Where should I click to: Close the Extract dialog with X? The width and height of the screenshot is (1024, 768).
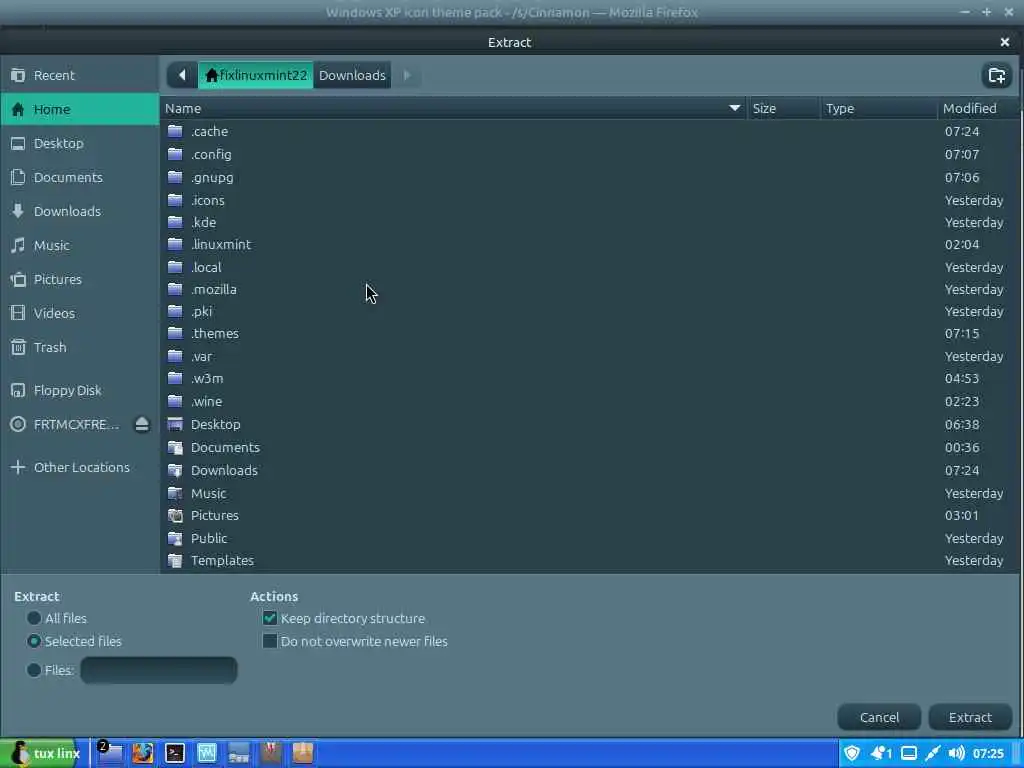click(x=1004, y=42)
